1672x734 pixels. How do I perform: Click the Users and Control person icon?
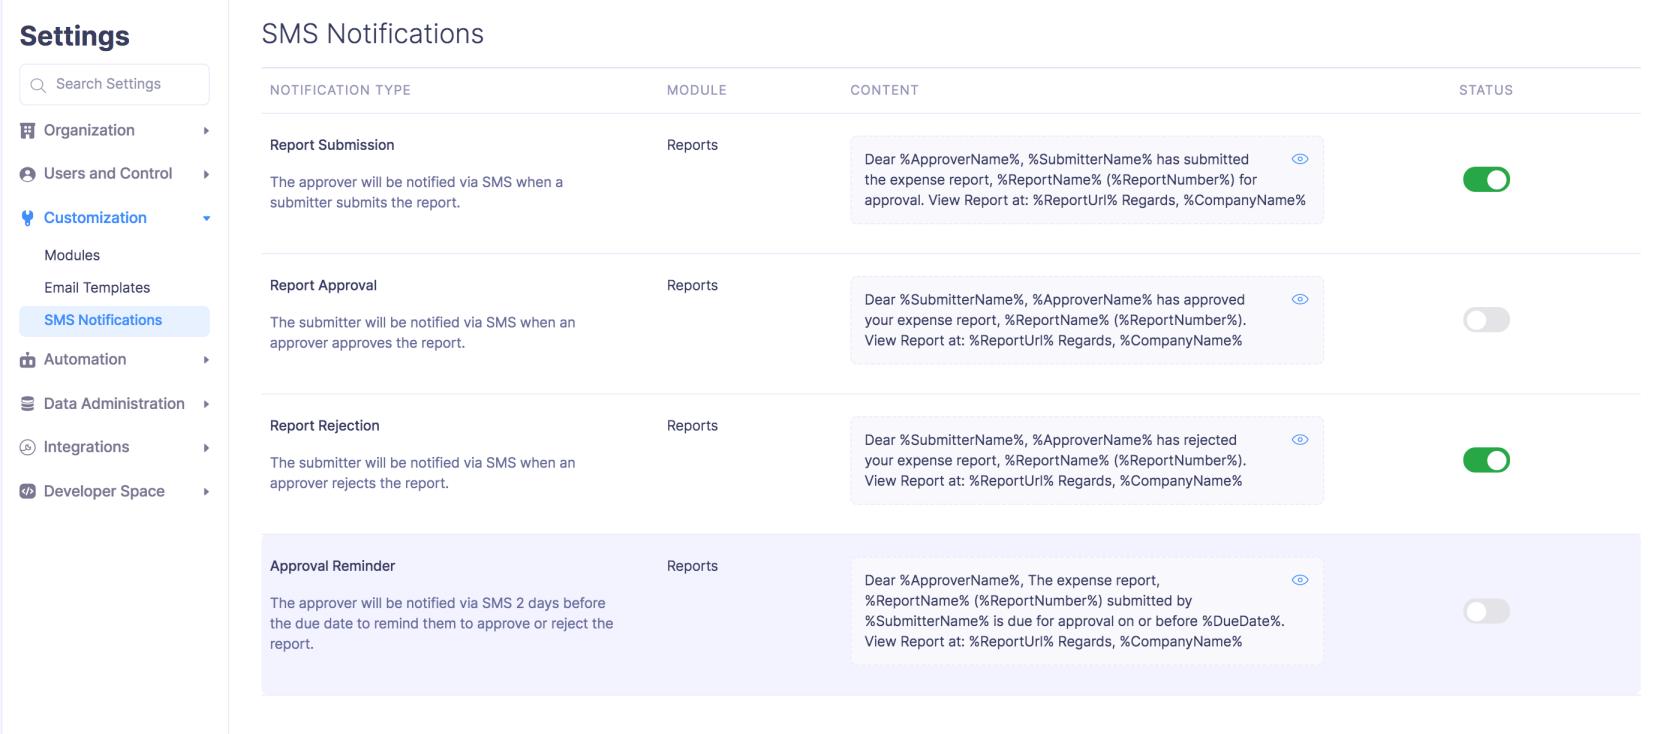coord(28,174)
